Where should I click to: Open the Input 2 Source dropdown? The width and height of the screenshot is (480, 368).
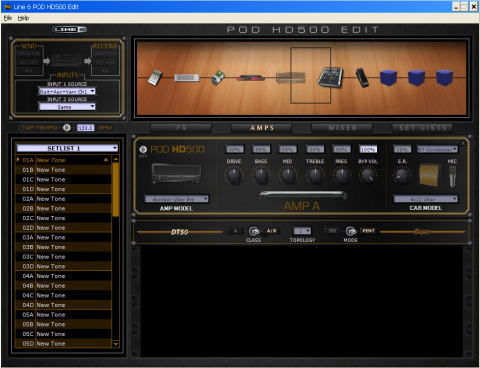tap(67, 107)
